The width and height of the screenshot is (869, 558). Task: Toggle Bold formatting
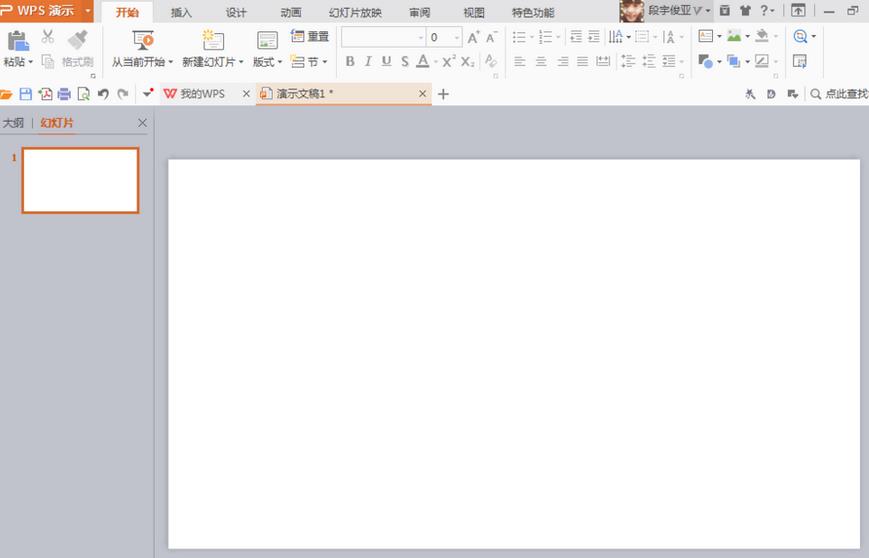[x=350, y=62]
